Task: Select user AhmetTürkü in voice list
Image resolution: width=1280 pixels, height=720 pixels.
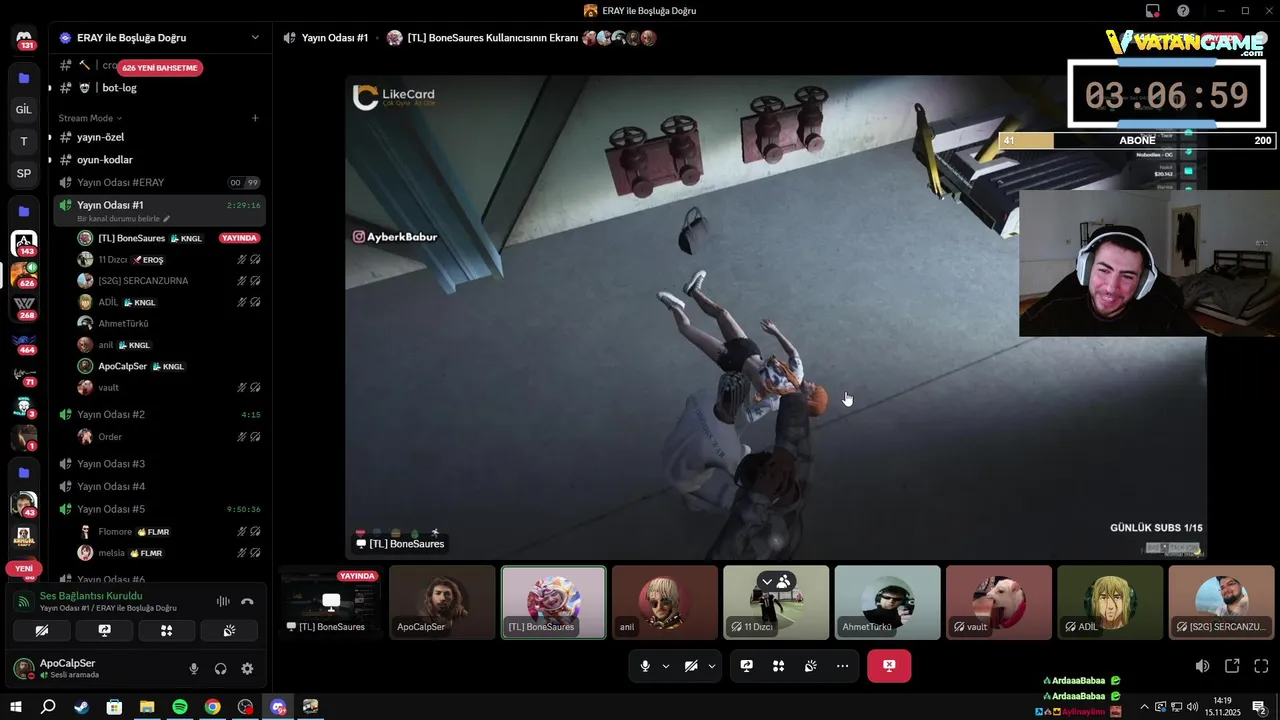Action: point(168,323)
